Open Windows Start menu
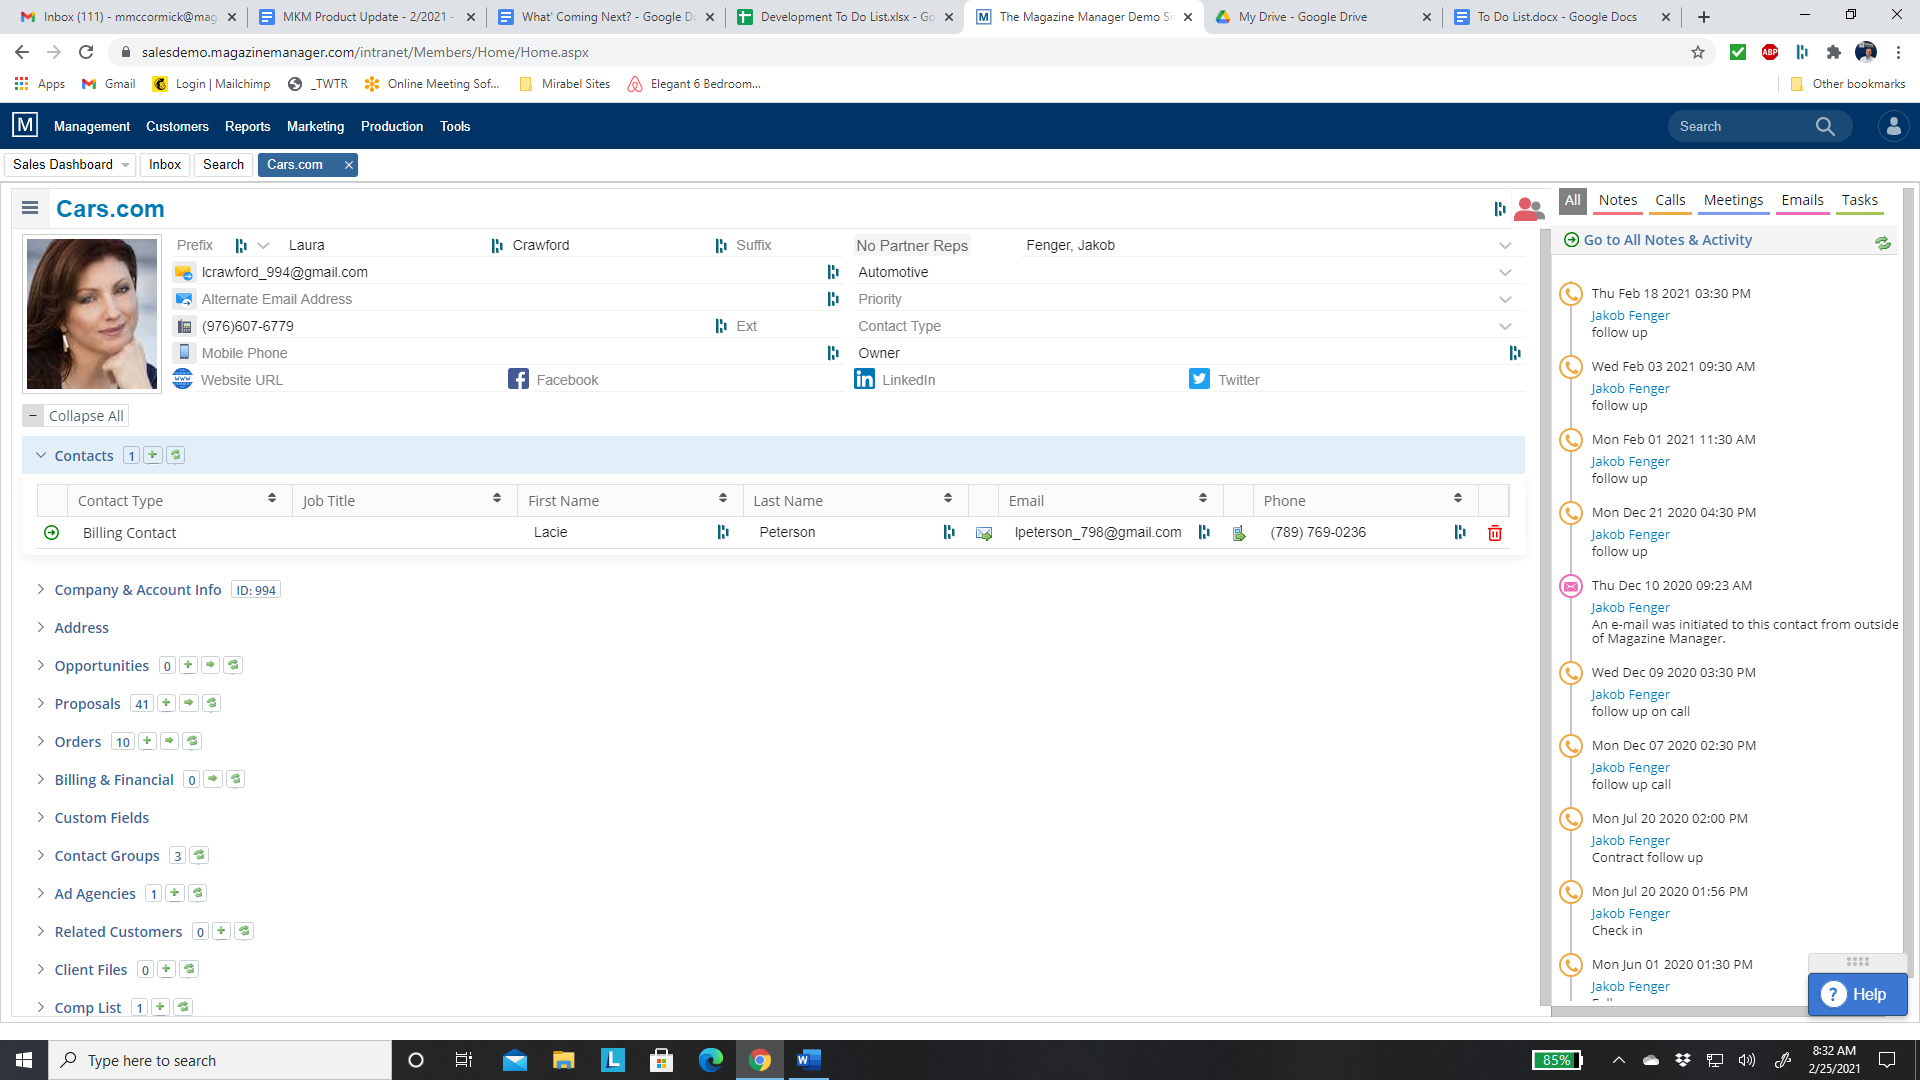 24,1060
